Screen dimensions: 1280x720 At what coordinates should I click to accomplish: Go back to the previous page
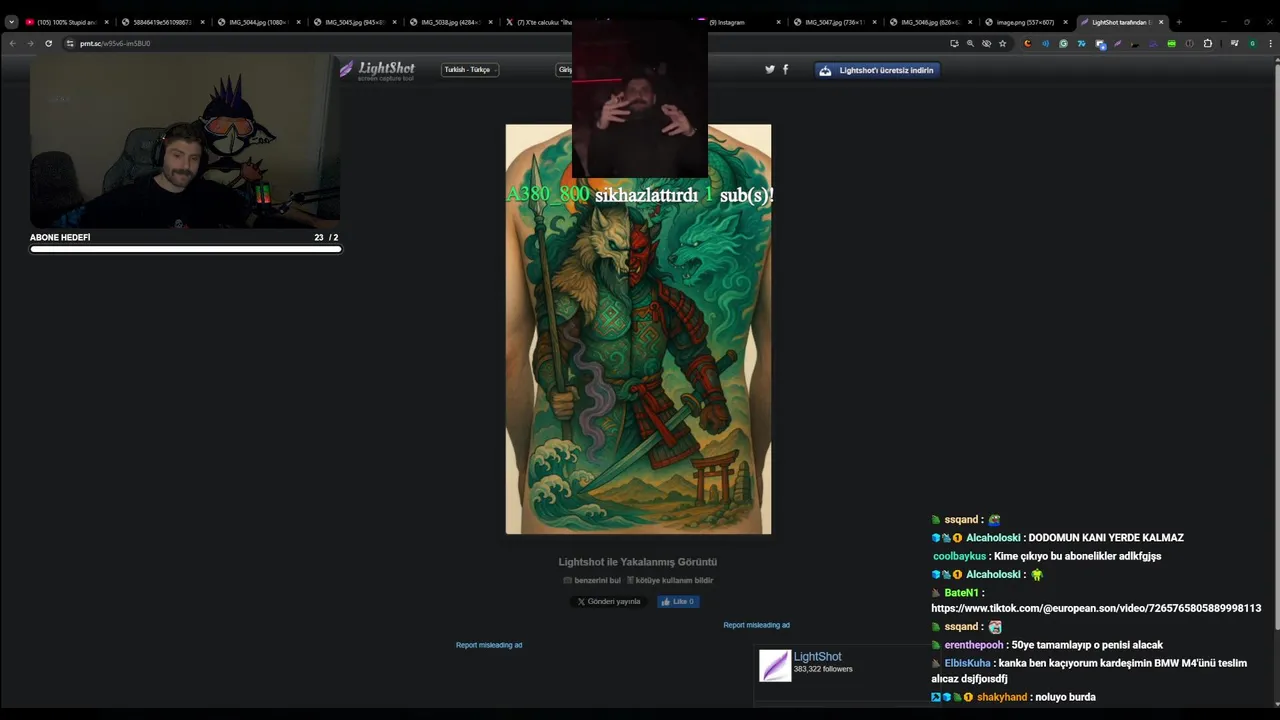tap(12, 43)
